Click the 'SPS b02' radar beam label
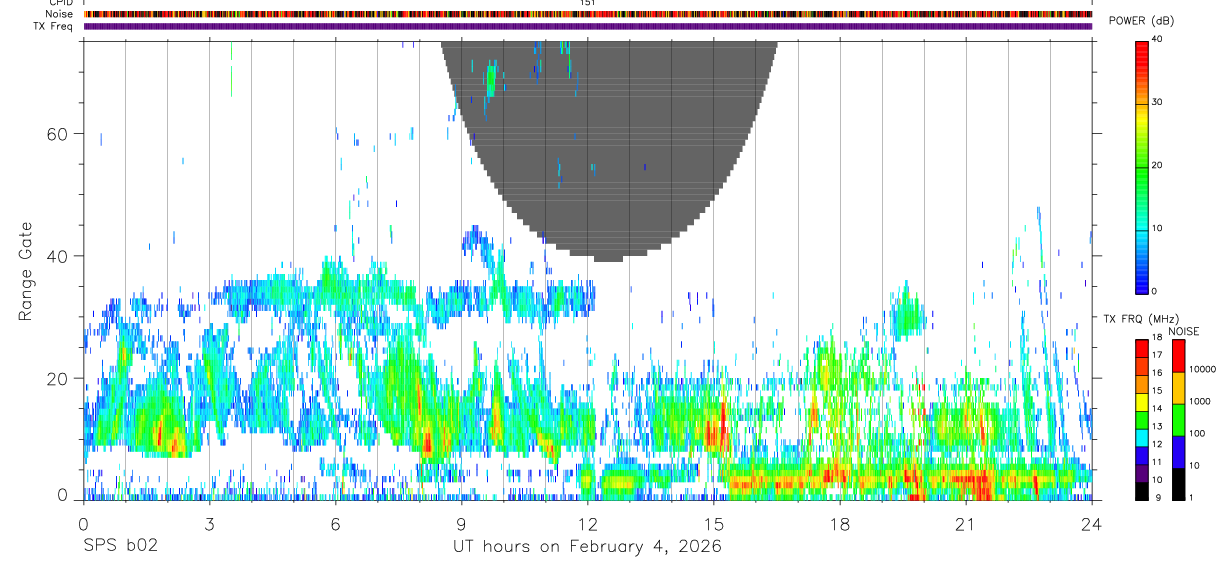The image size is (1228, 567). tap(120, 546)
